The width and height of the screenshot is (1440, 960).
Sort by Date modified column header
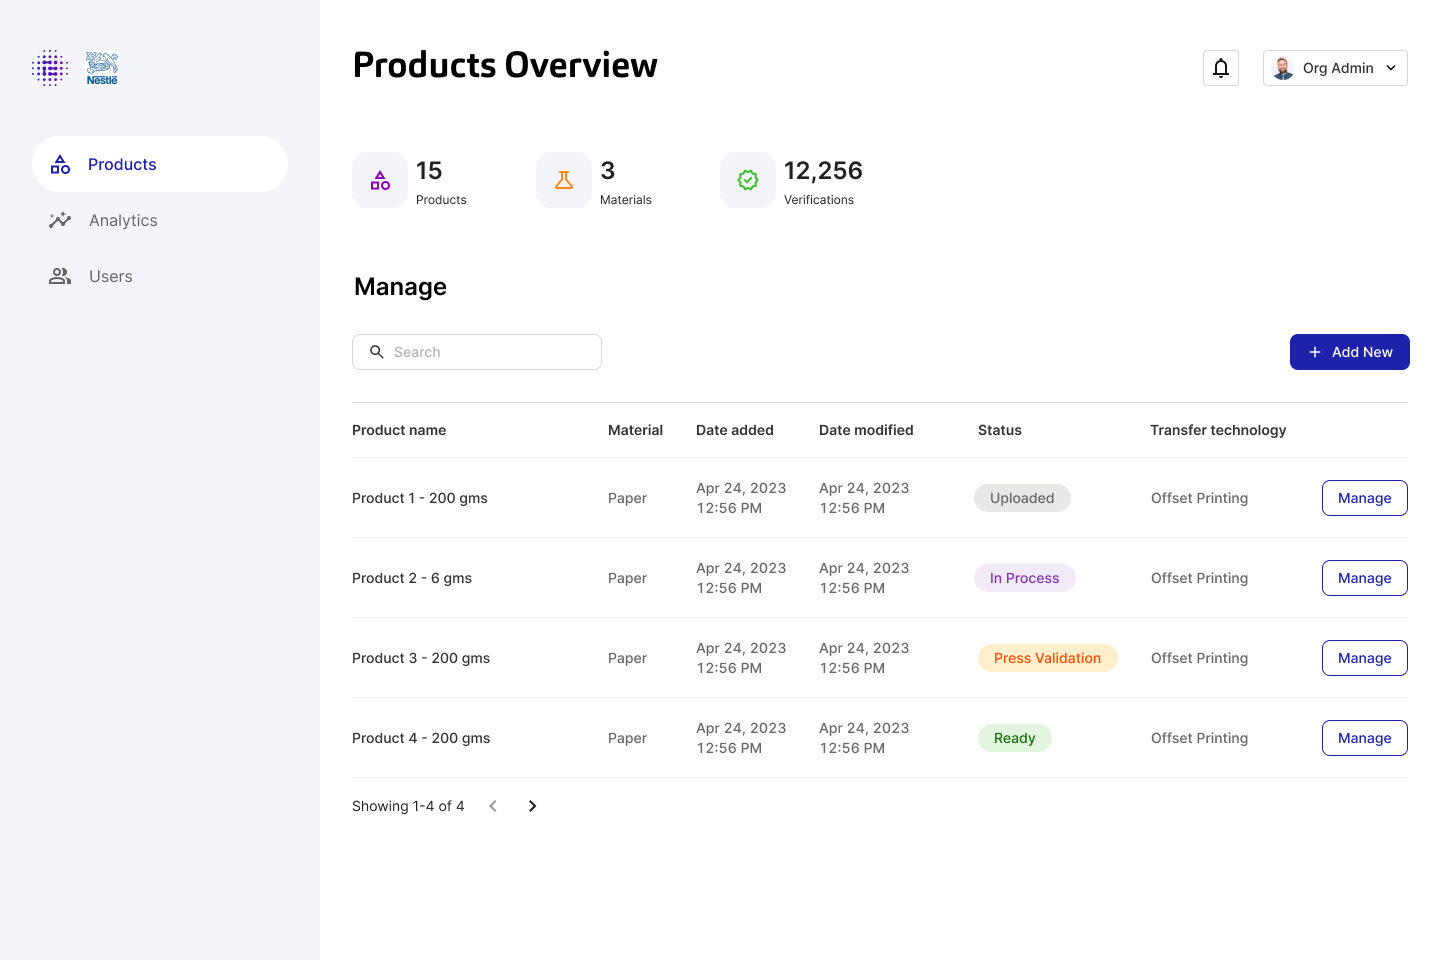(866, 430)
